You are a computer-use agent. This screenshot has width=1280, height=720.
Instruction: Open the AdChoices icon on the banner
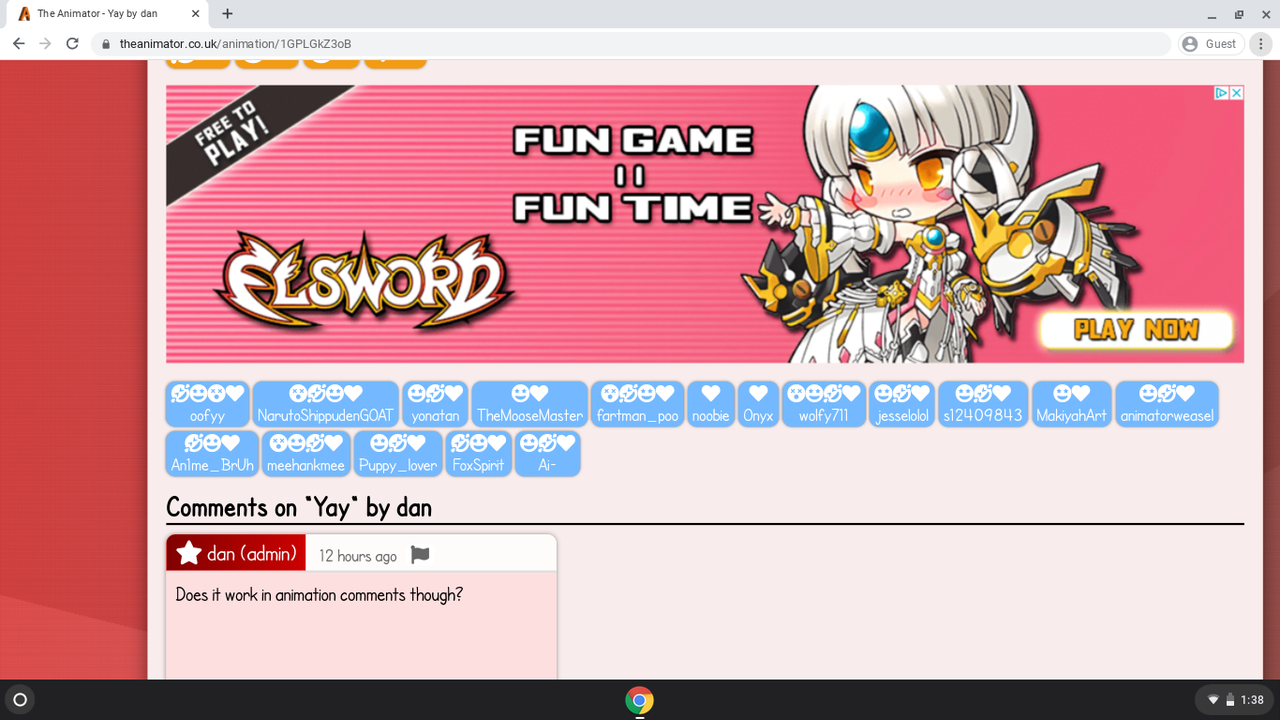(1221, 93)
